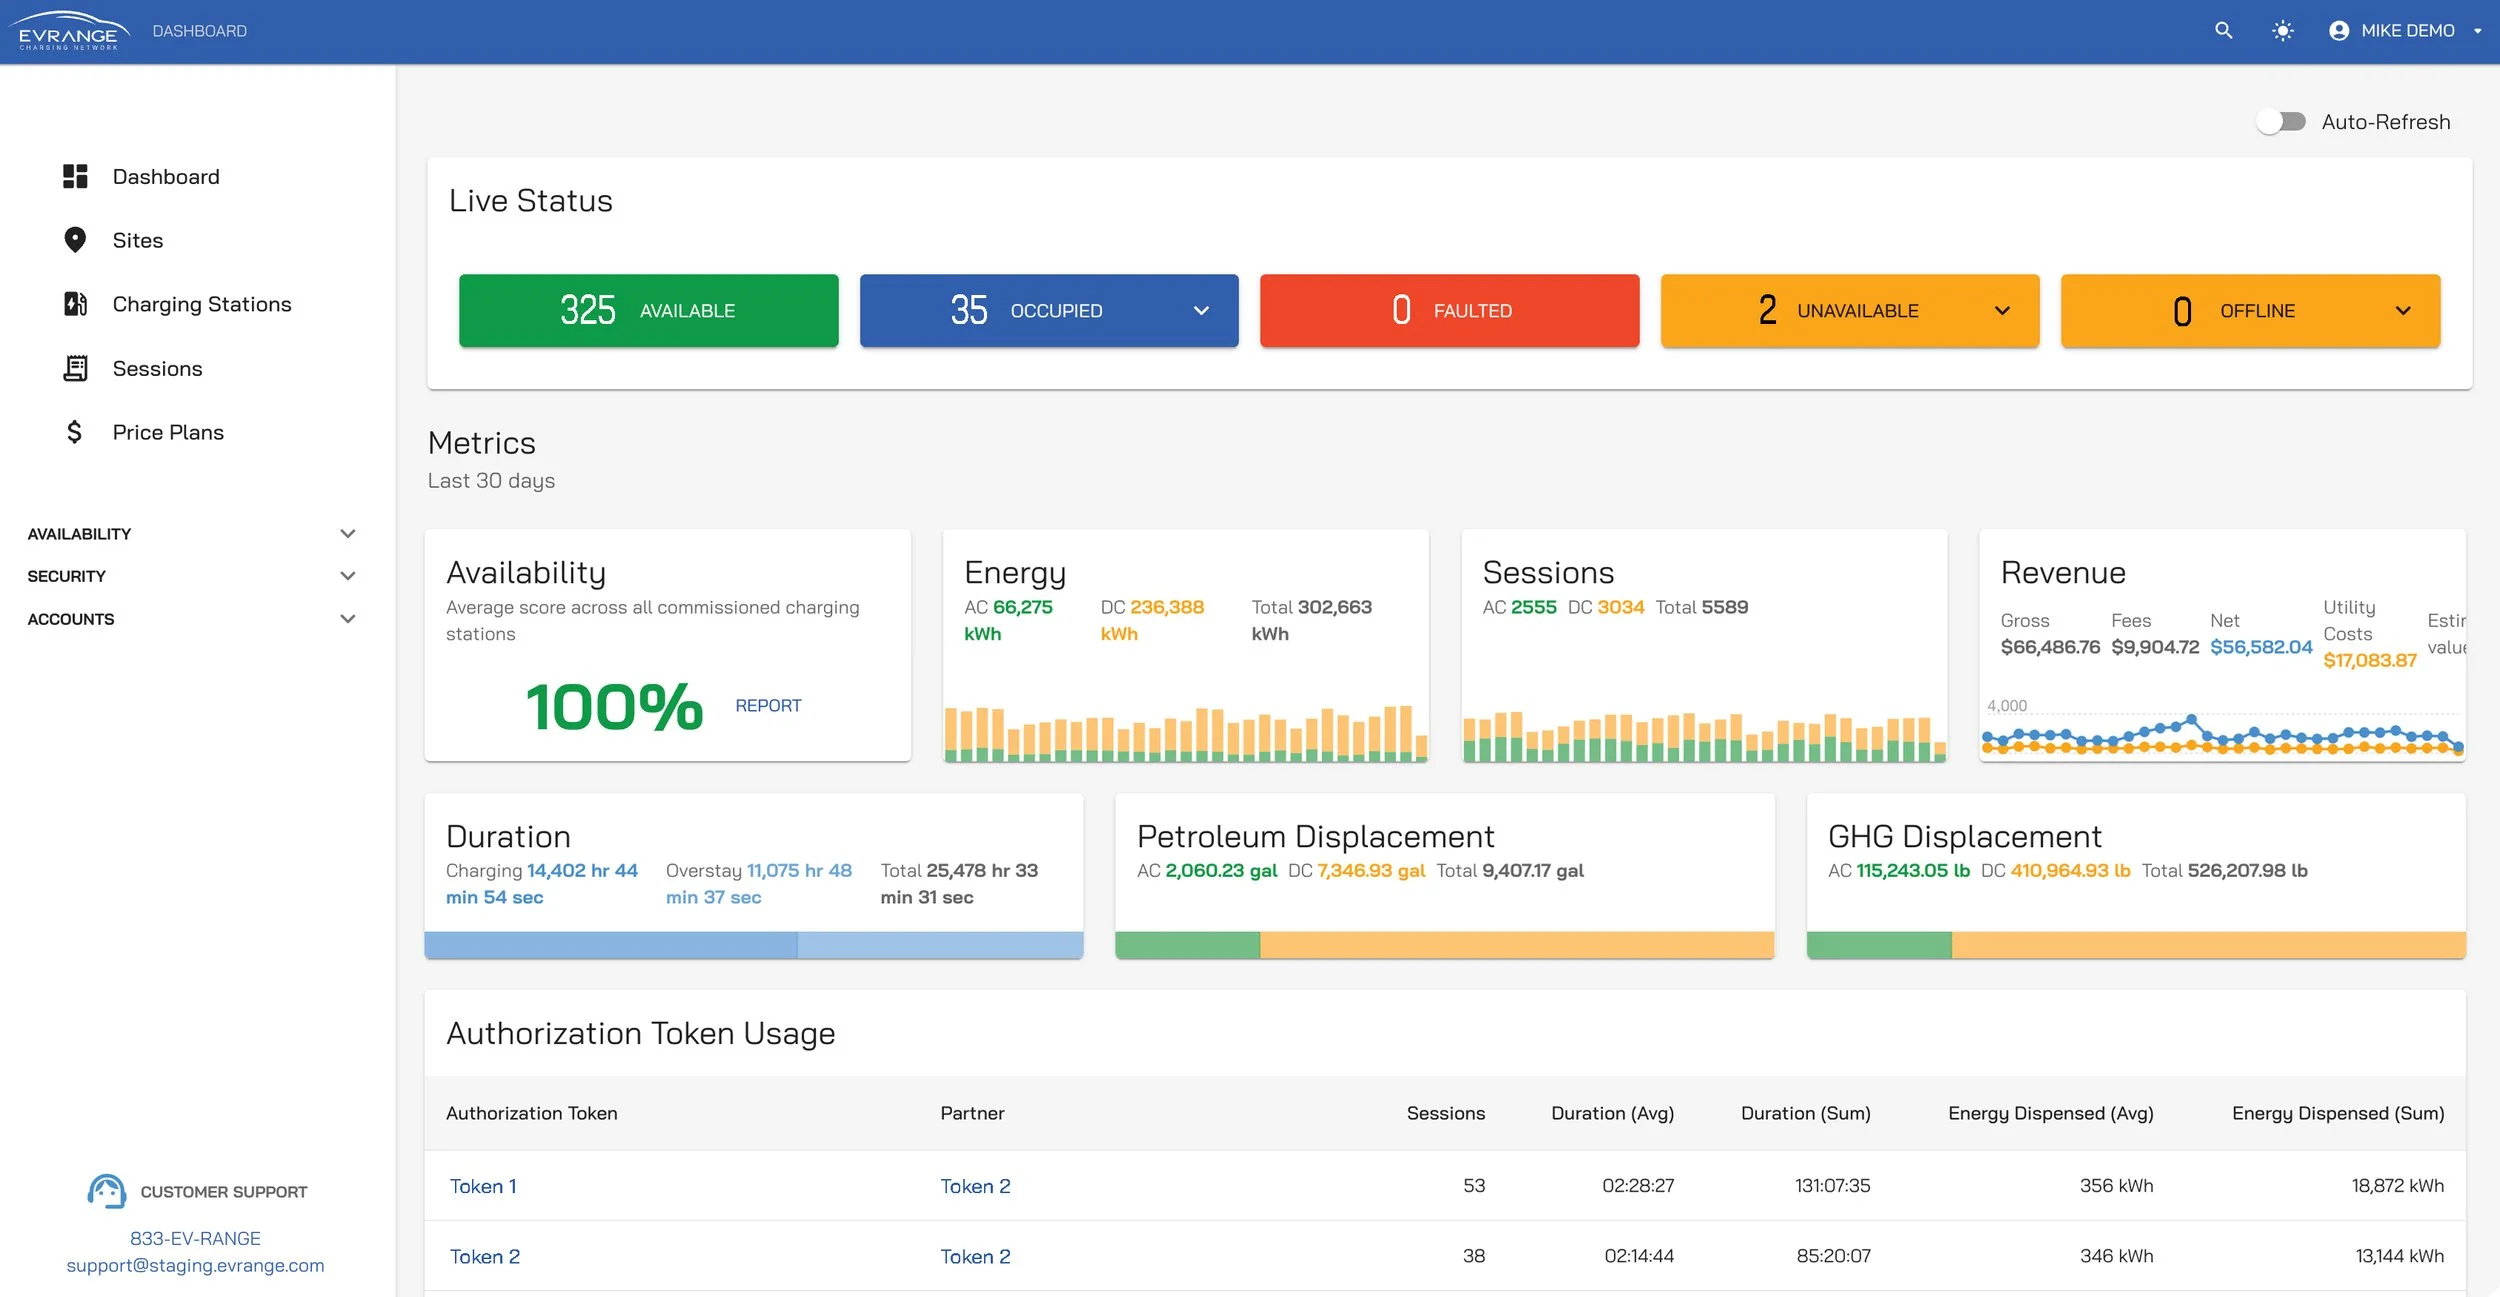Screen dimensions: 2500x1297
Task: Click the user account avatar icon
Action: (2338, 31)
